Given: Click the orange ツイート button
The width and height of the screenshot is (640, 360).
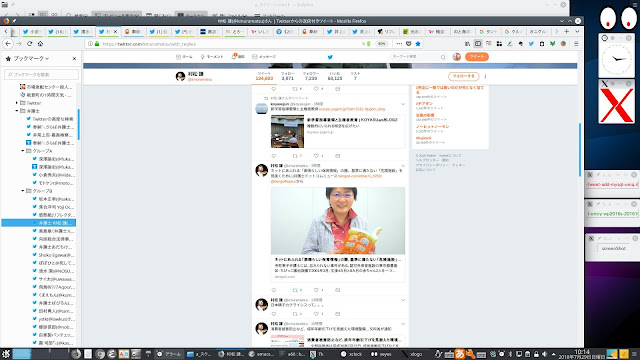Looking at the screenshot, I should tap(477, 57).
